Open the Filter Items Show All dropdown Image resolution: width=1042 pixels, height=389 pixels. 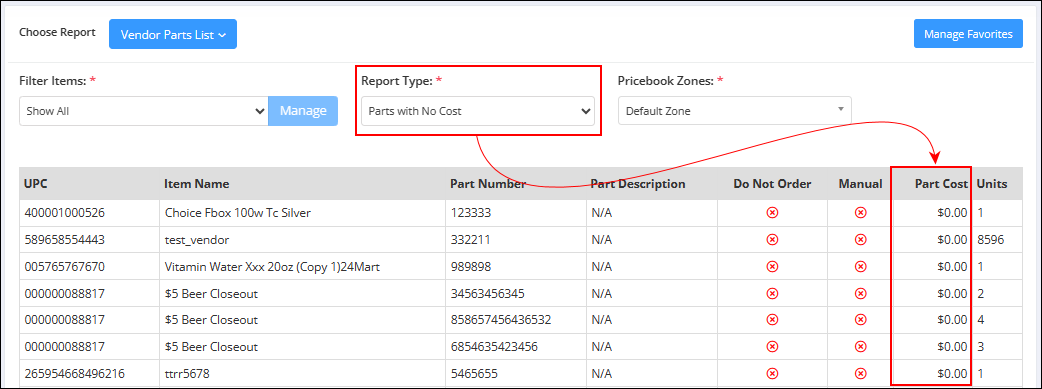tap(144, 111)
